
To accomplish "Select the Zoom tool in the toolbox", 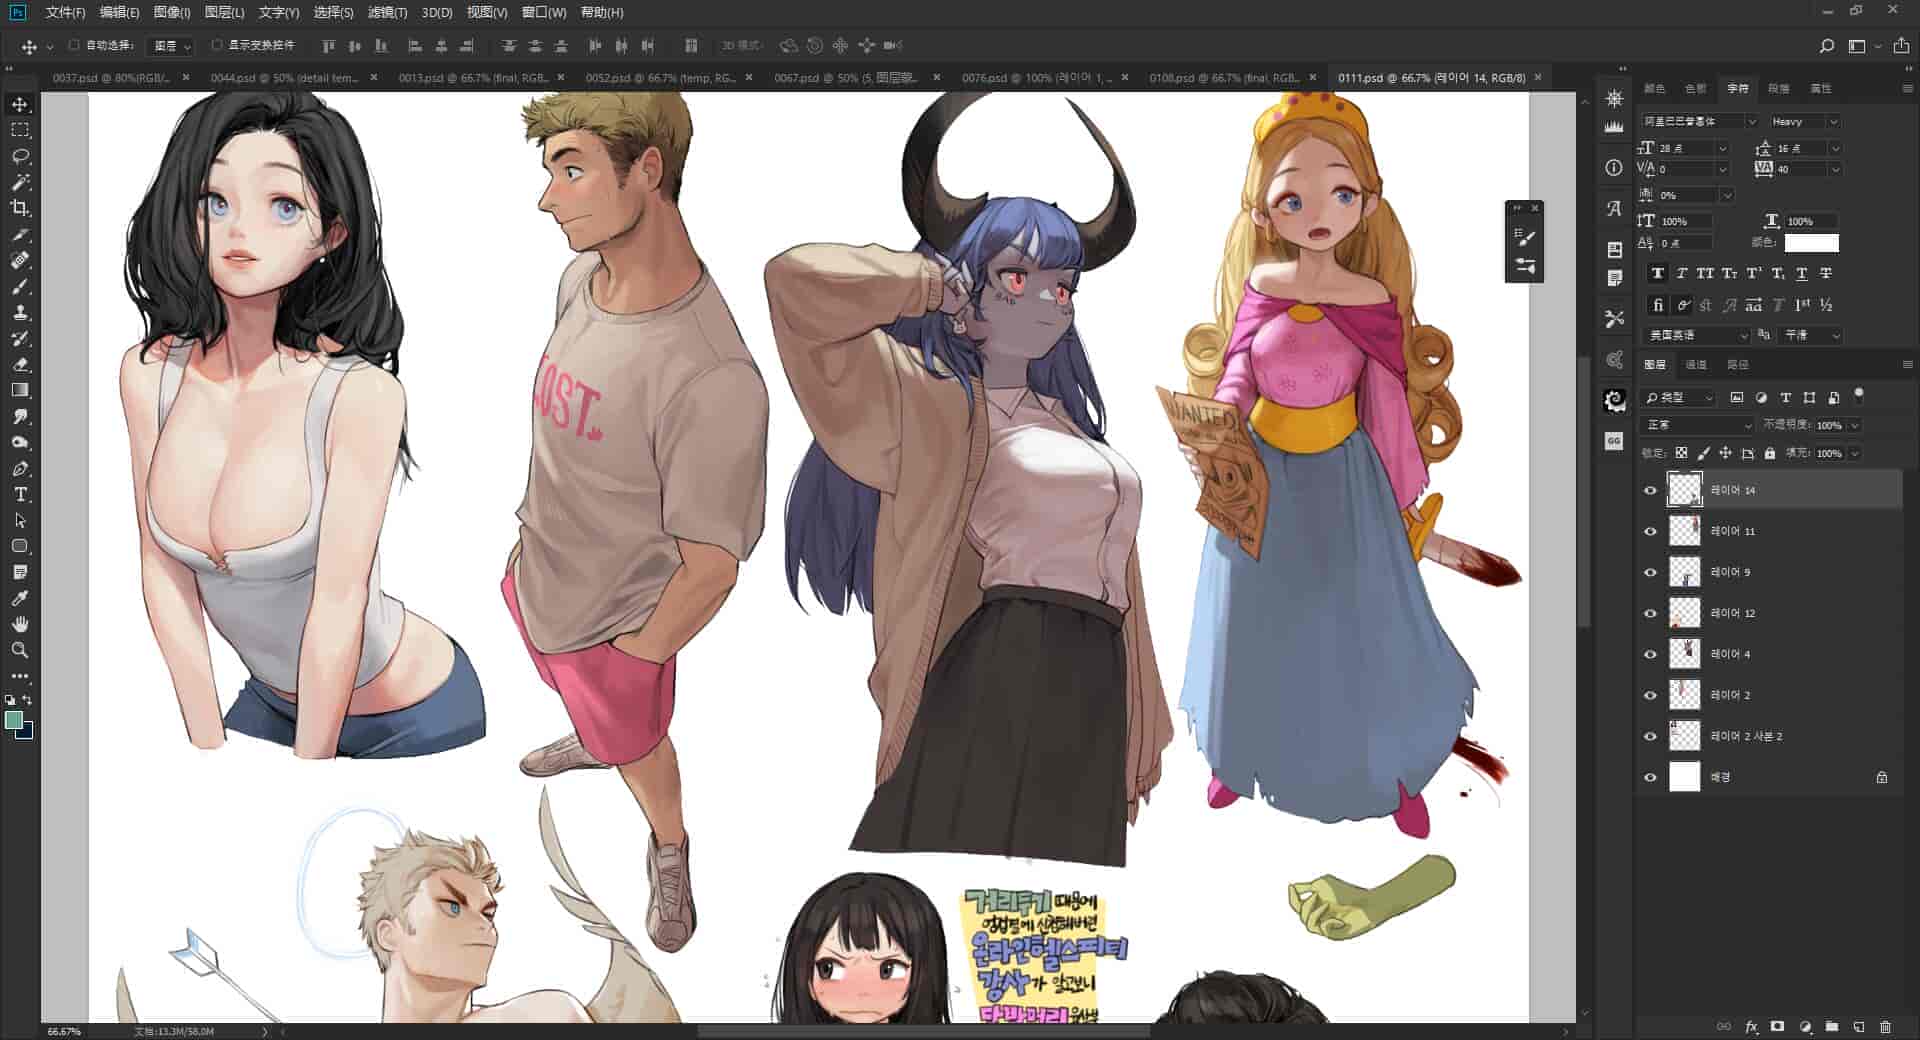I will (x=20, y=650).
